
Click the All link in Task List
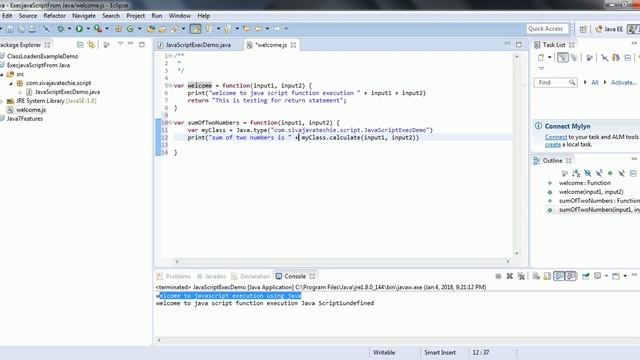coord(595,82)
